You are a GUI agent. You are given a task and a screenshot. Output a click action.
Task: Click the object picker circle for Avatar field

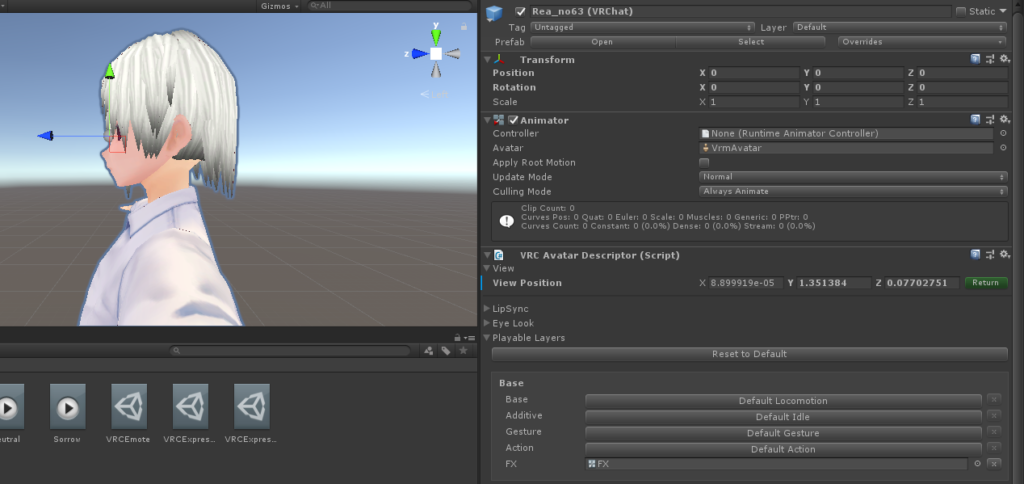pyautogui.click(x=1003, y=148)
